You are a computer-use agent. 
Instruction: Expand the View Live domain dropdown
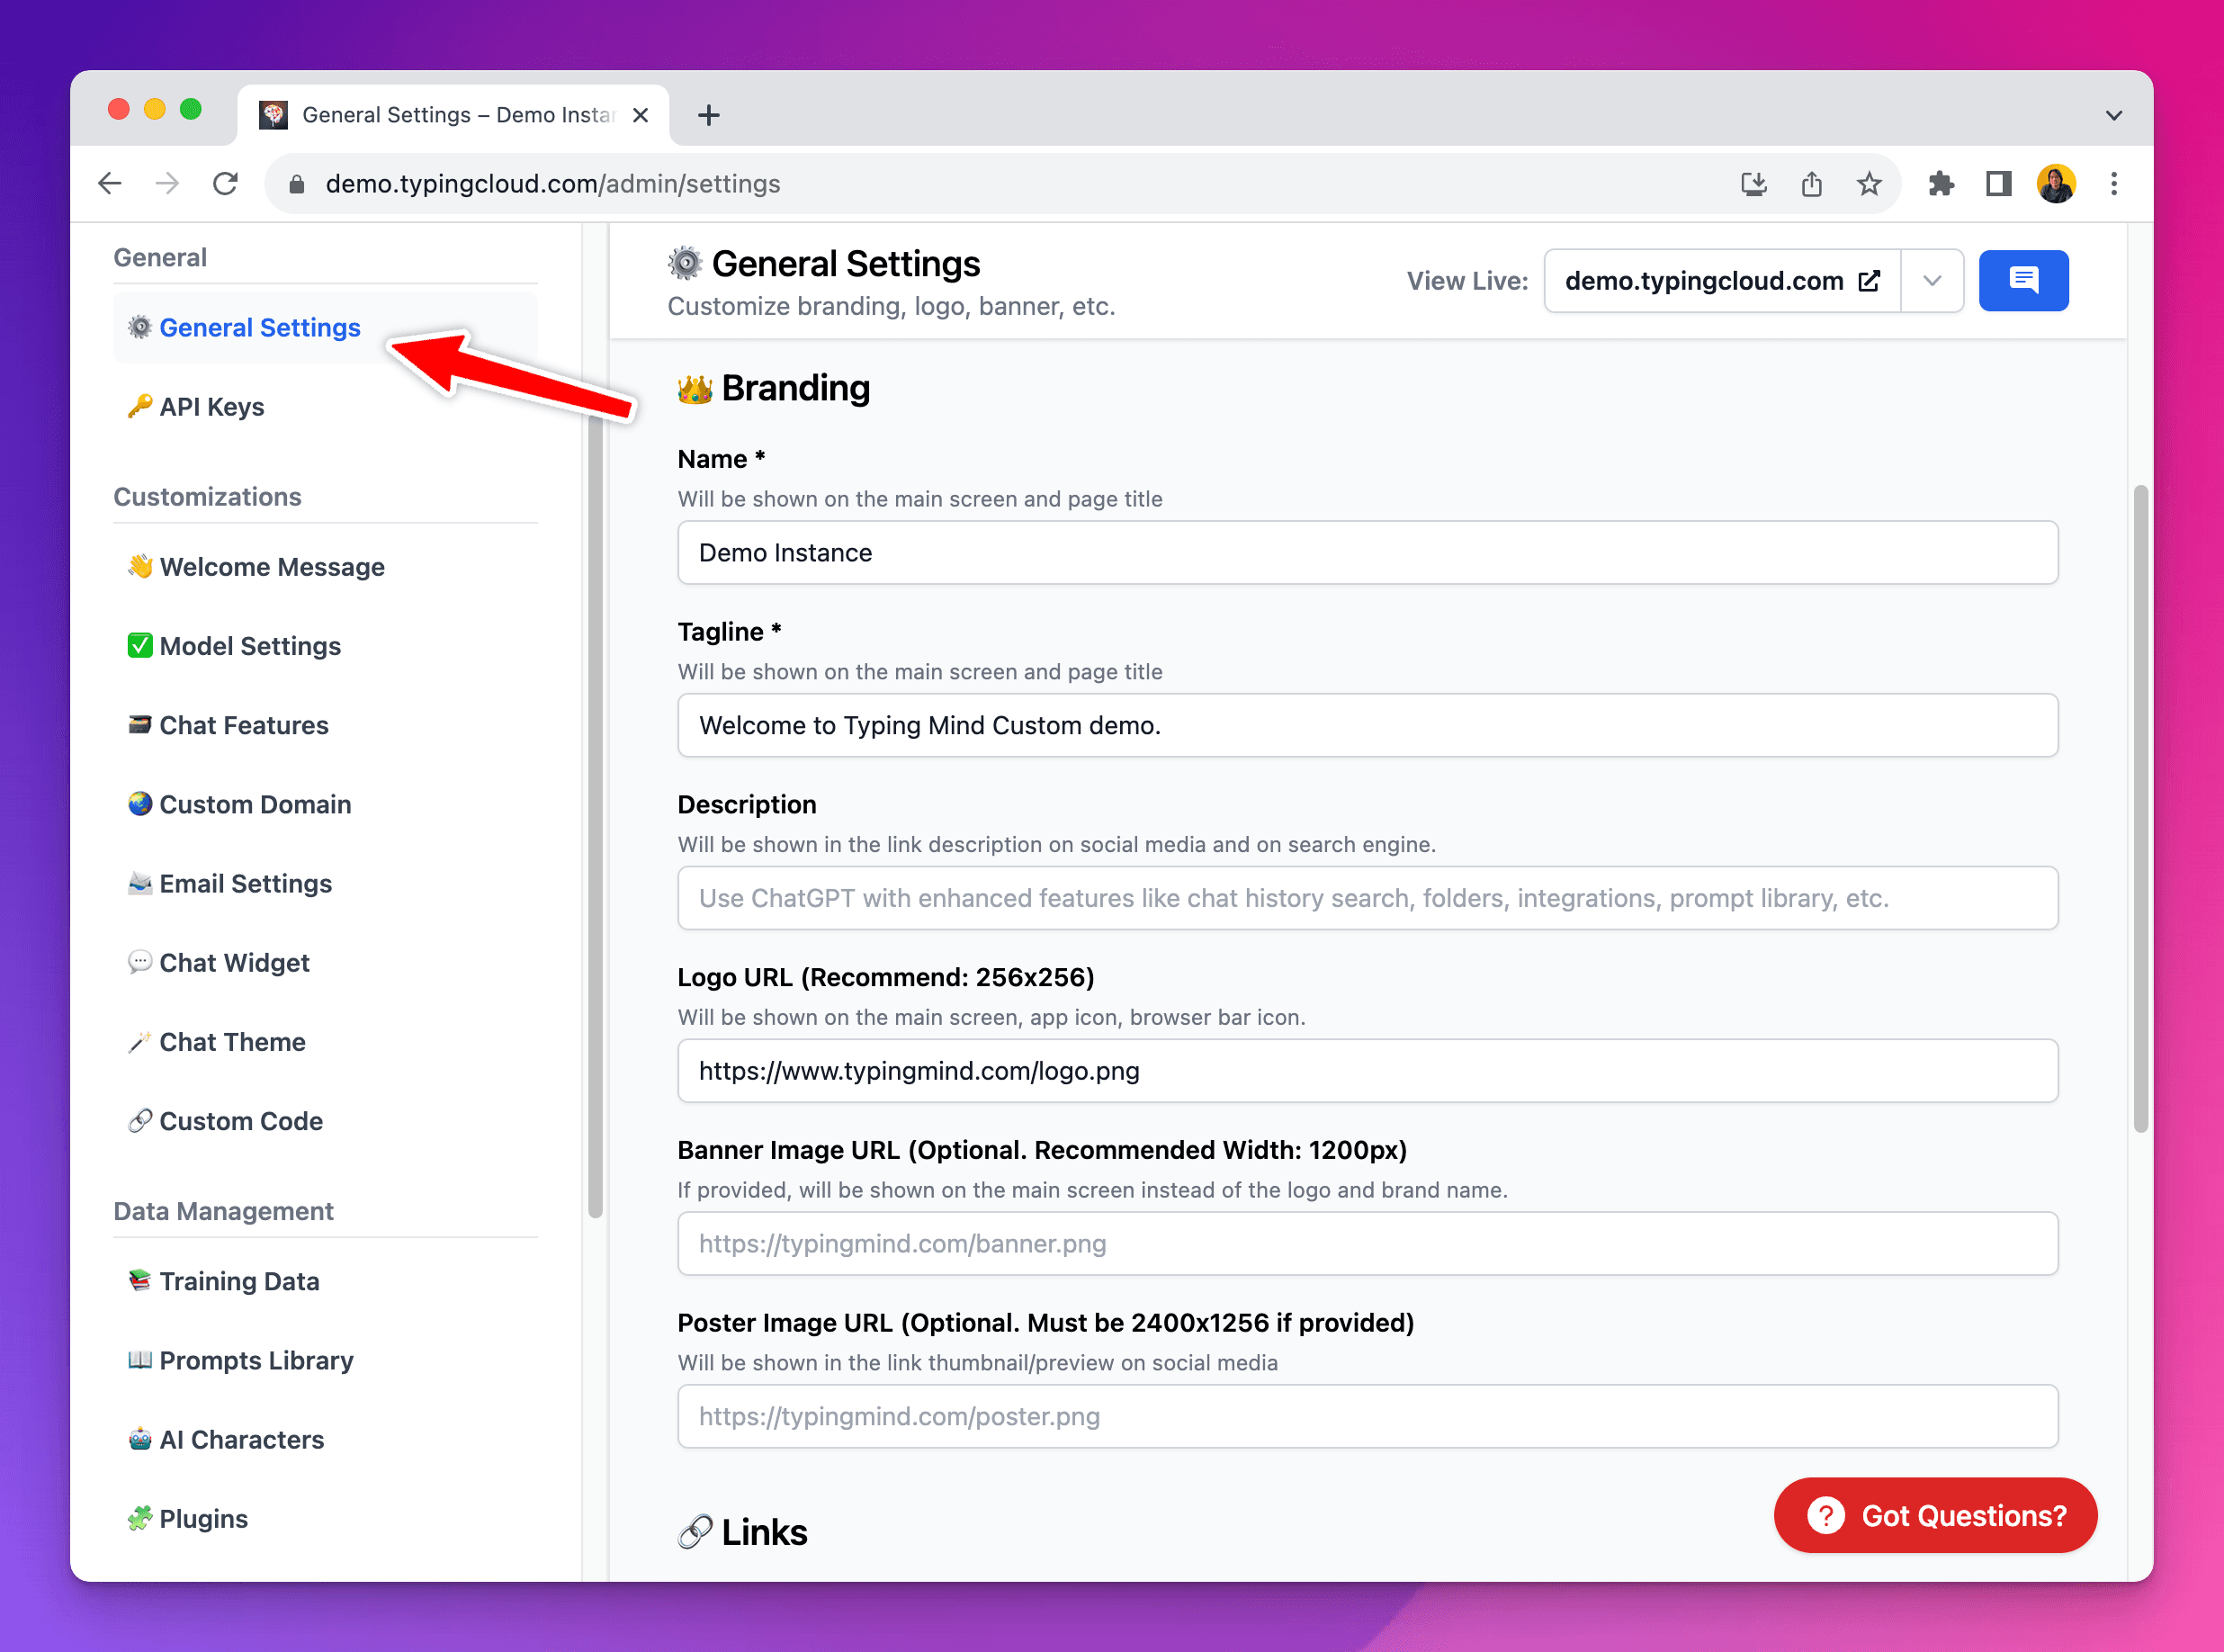coord(1931,281)
